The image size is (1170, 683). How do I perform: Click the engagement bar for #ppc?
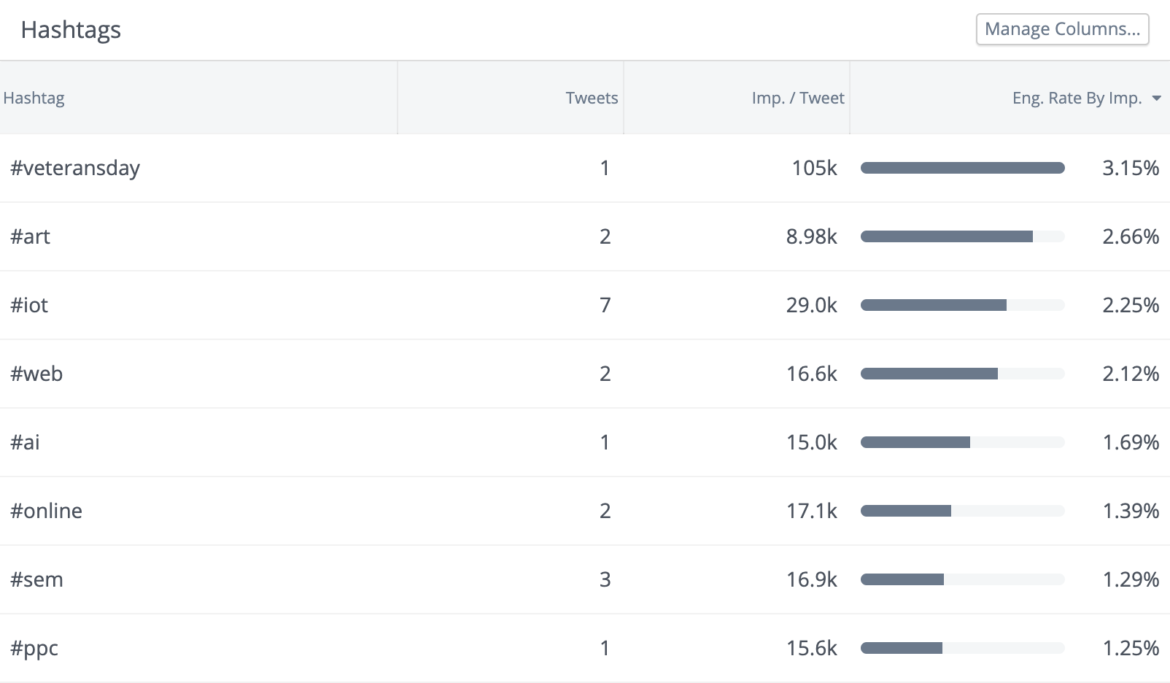[x=903, y=647]
